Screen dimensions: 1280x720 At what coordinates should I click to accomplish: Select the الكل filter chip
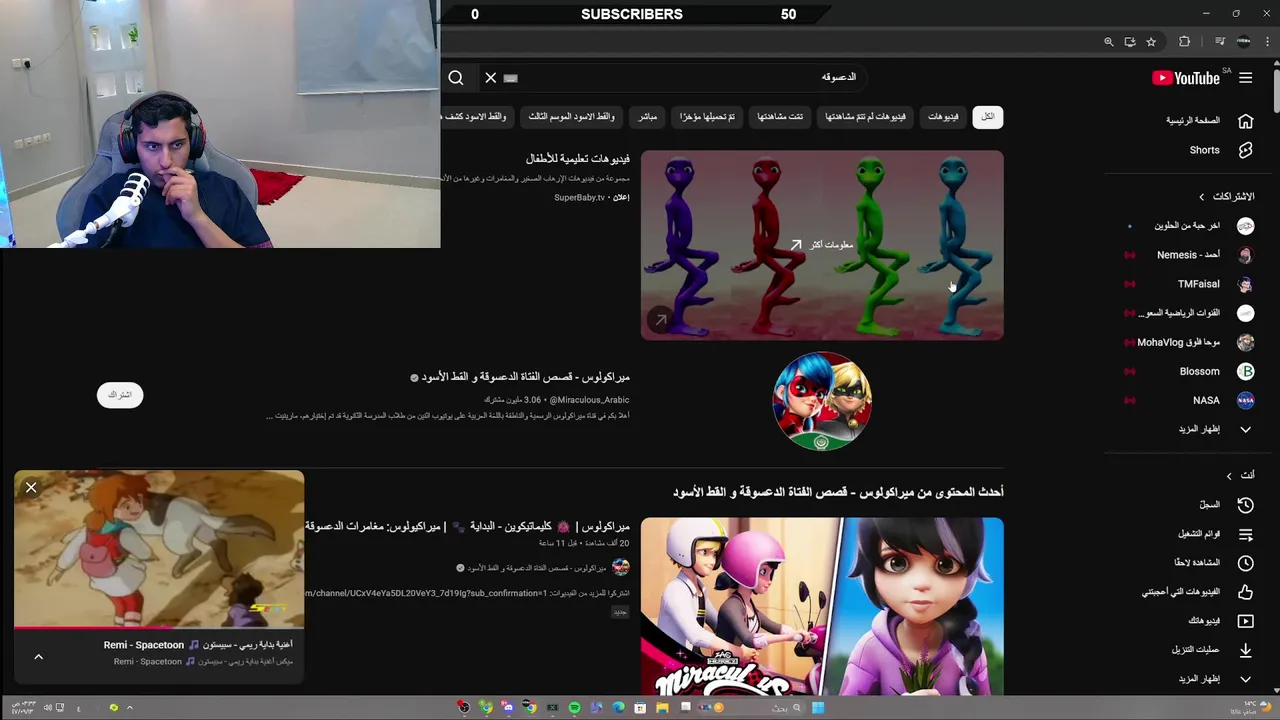coord(988,117)
